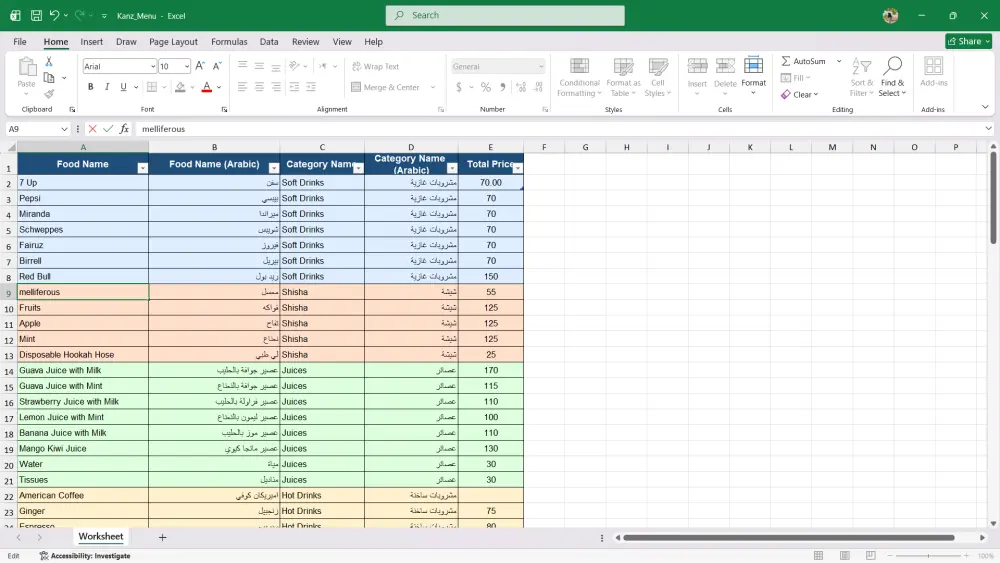Click Accessibility: Investigate in status bar
The image size is (1000, 563).
pos(85,556)
